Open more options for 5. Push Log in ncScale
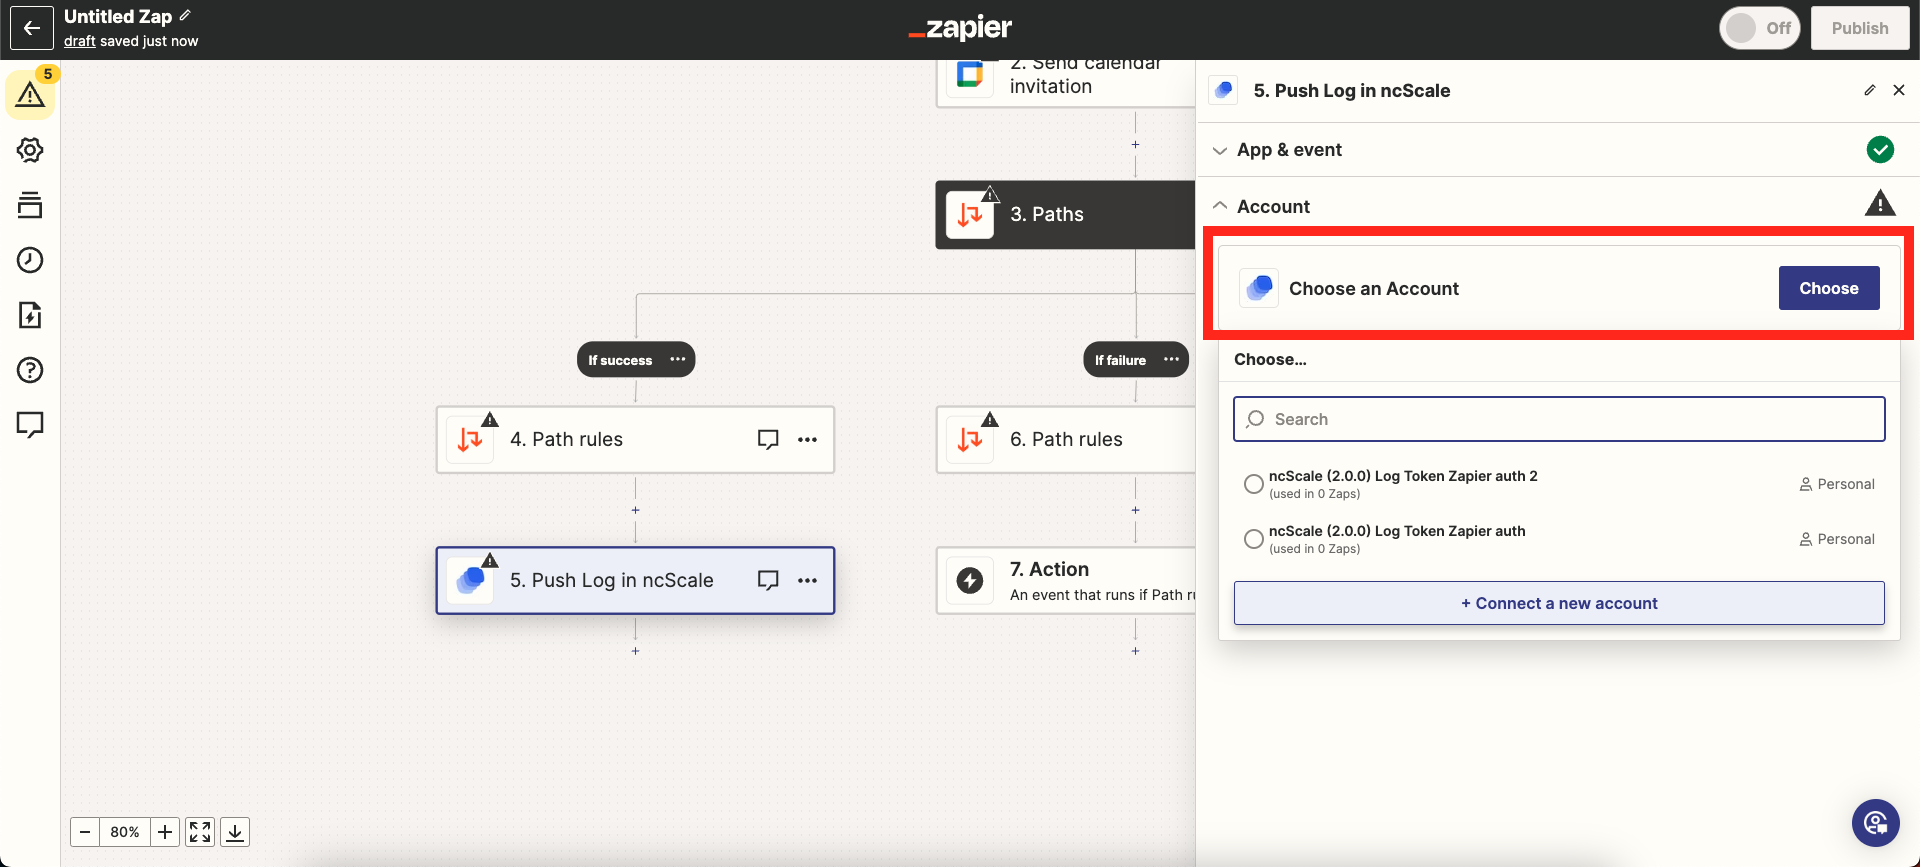 (x=808, y=580)
